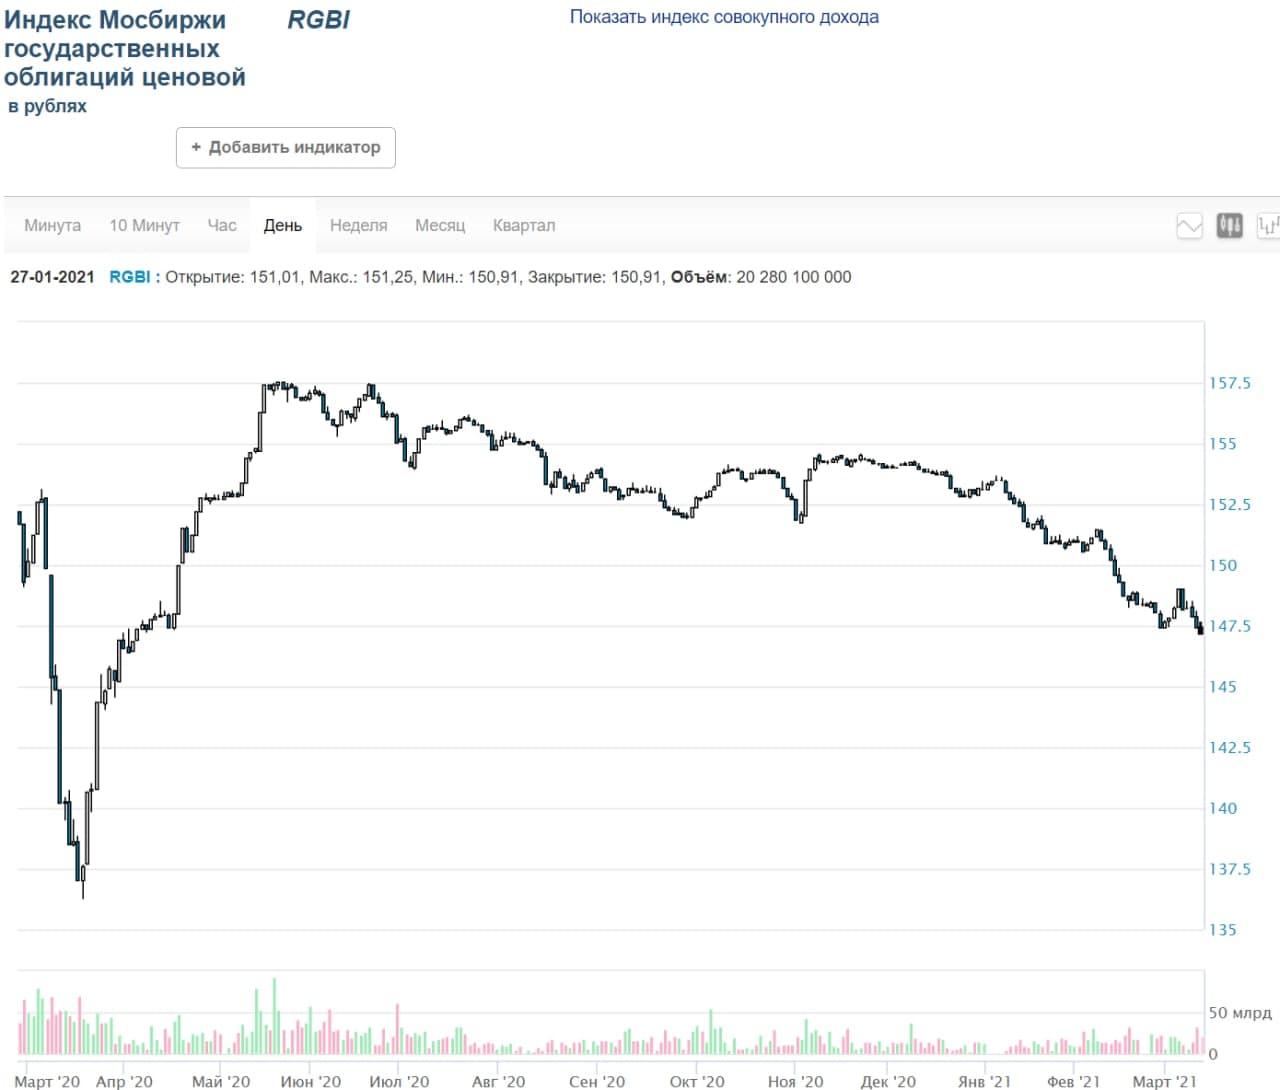This screenshot has height=1090, width=1280.
Task: Select the День timeframe tab
Action: [x=283, y=226]
